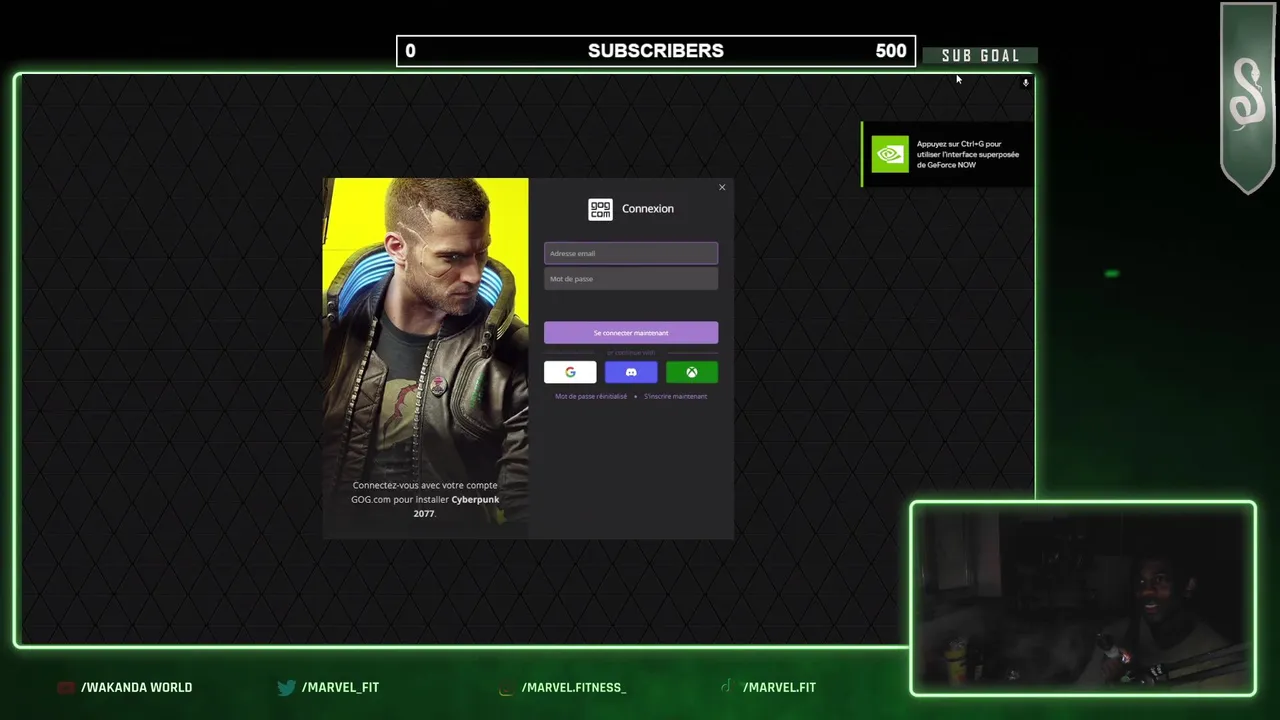Click the /MARVEL_FIT Twitter handle text
The width and height of the screenshot is (1280, 720).
coord(340,687)
